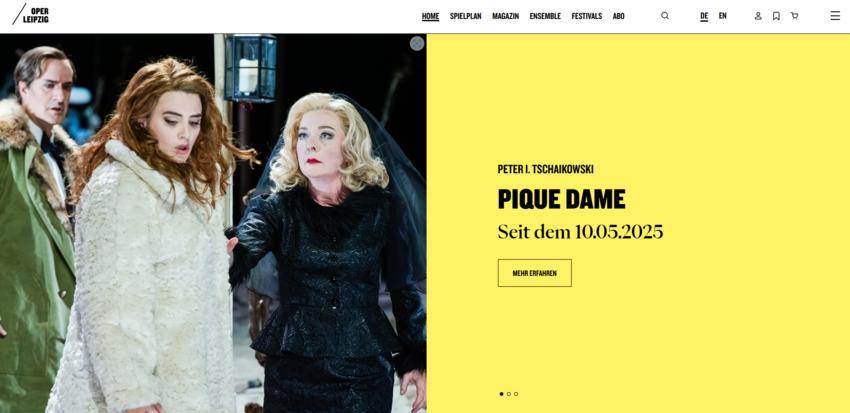Open the hamburger menu icon
The height and width of the screenshot is (413, 850).
click(835, 16)
